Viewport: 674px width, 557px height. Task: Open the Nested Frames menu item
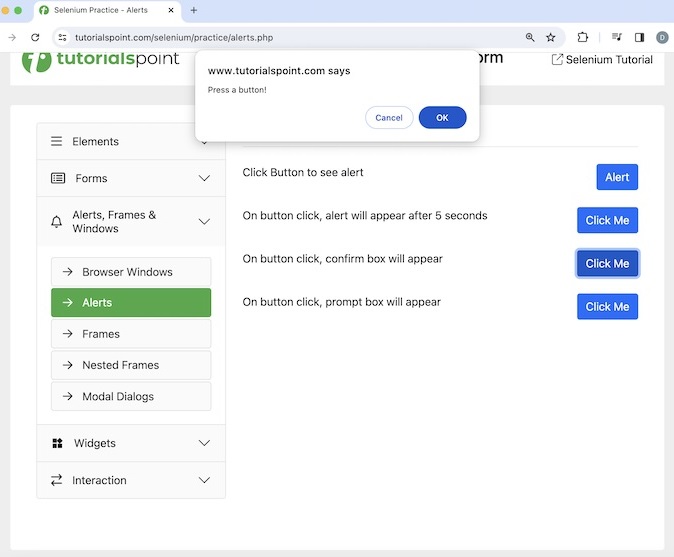131,365
